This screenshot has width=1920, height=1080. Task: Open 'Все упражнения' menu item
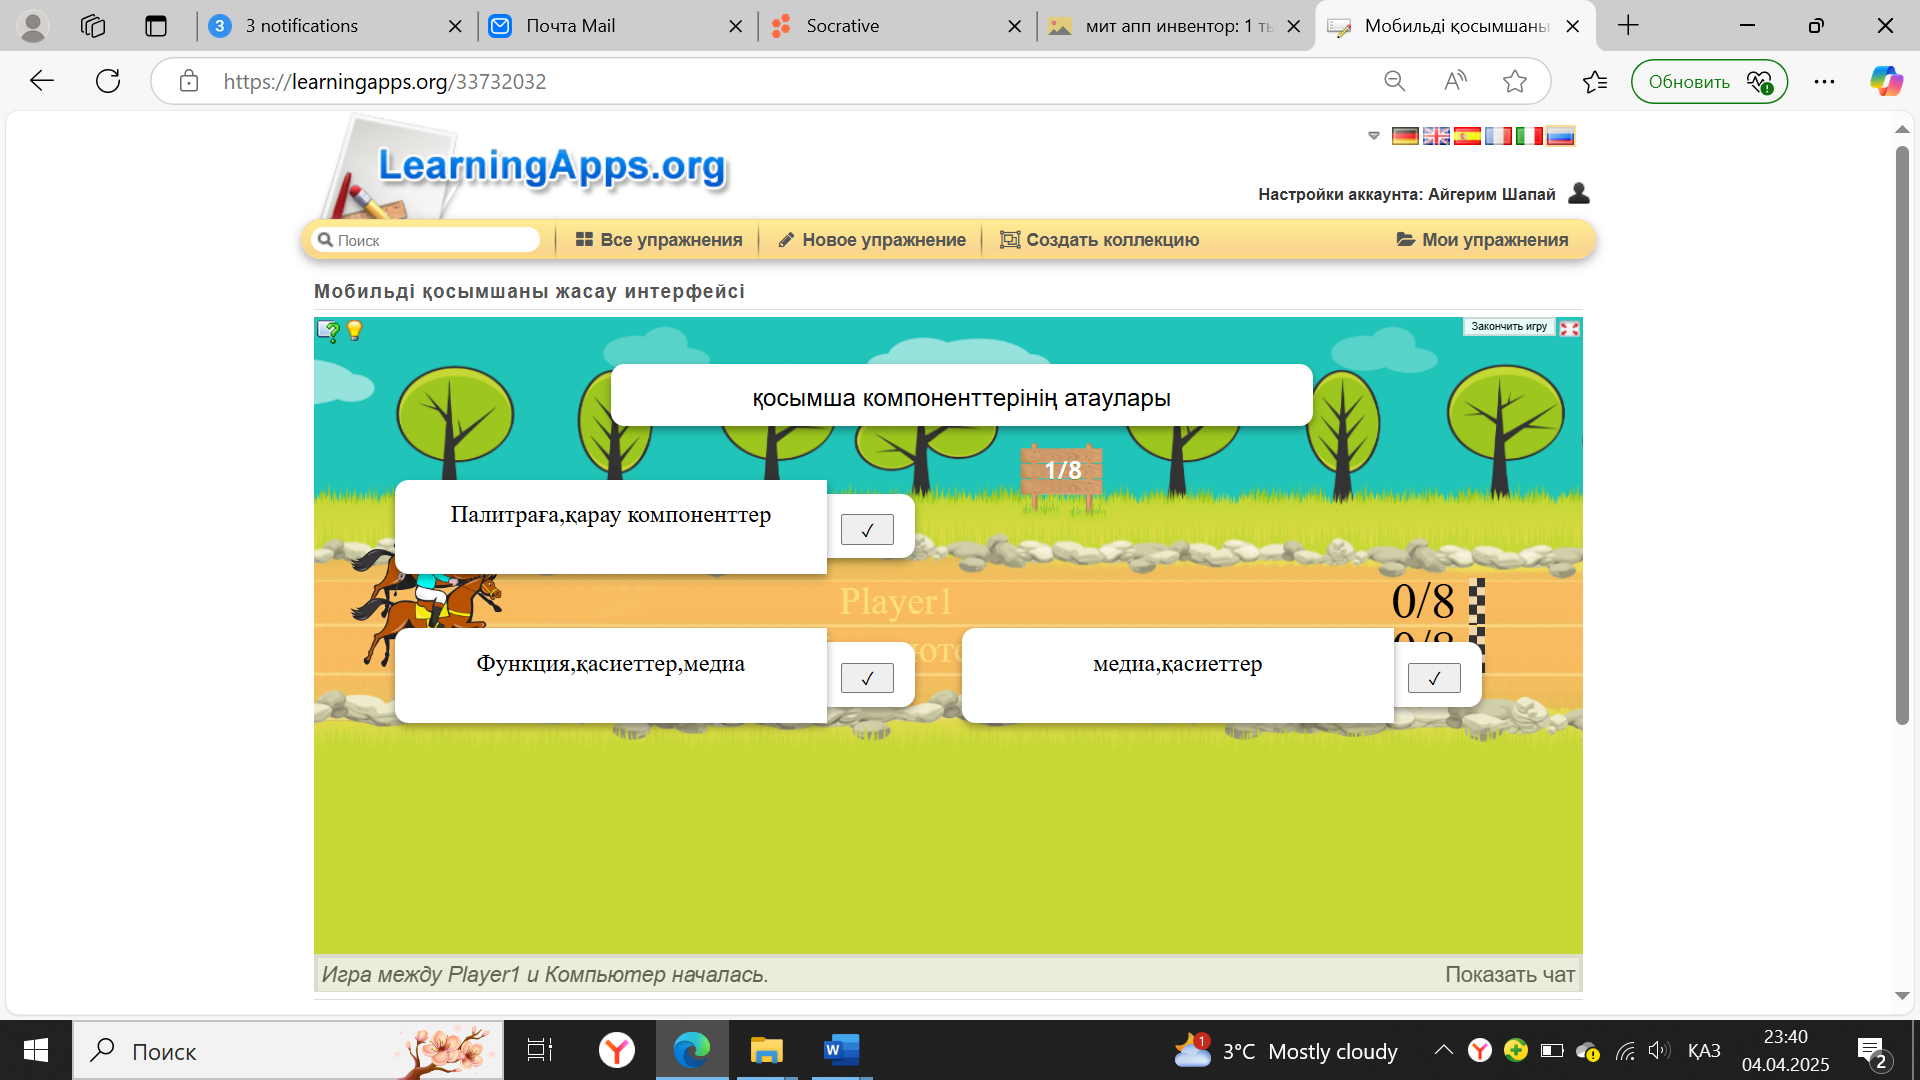click(659, 240)
